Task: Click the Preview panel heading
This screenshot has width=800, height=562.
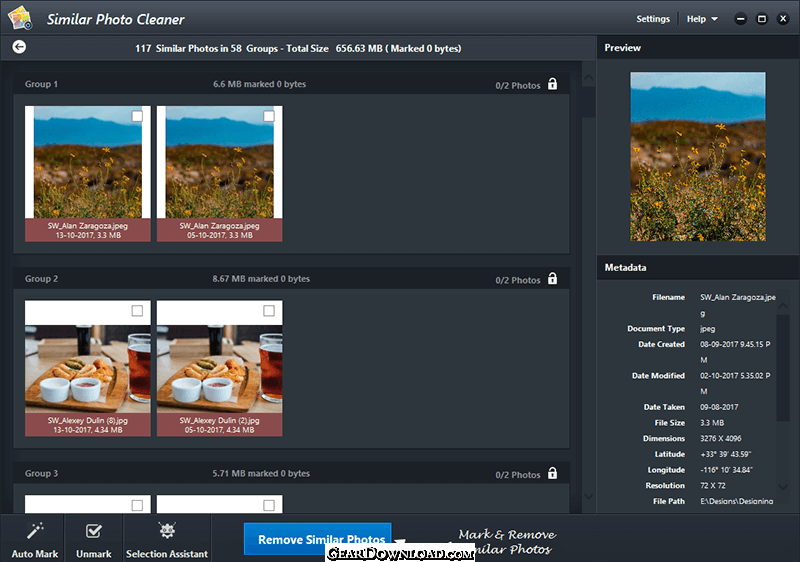Action: pyautogui.click(x=622, y=47)
